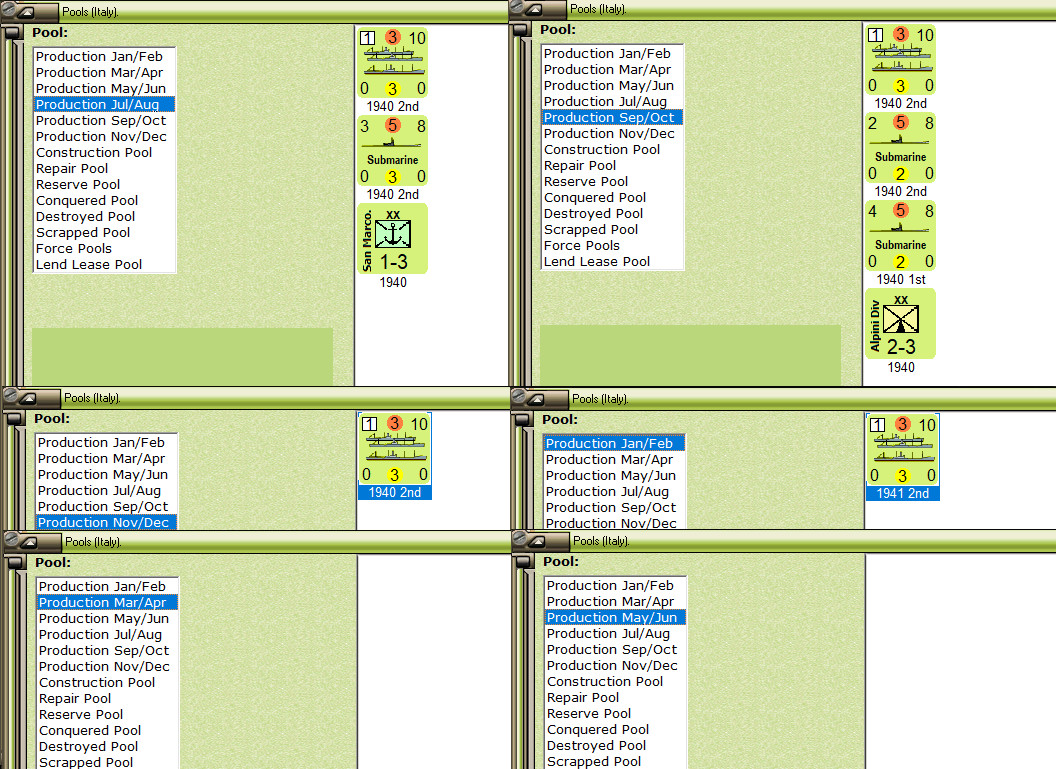Open Production May/Jun in the Mar/Apr-highlighted window
Image resolution: width=1056 pixels, height=769 pixels.
(107, 619)
